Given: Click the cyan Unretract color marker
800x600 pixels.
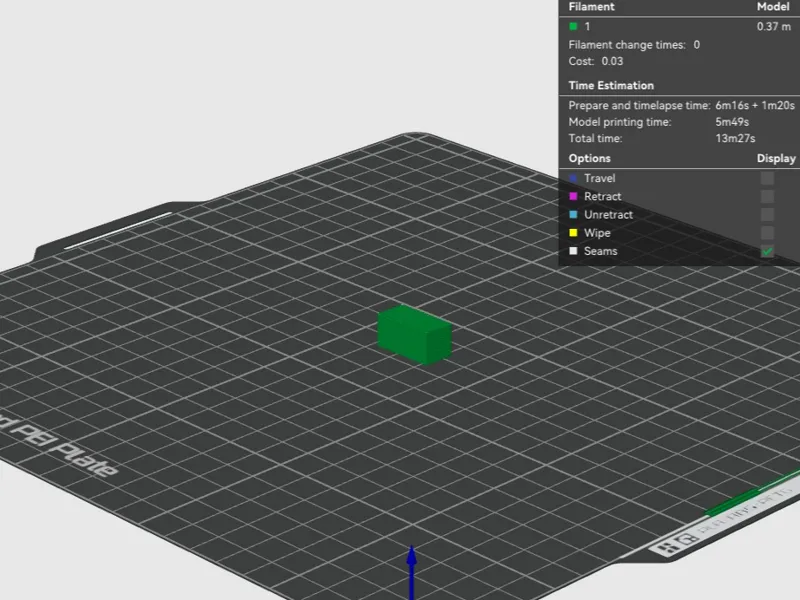Looking at the screenshot, I should tap(573, 215).
